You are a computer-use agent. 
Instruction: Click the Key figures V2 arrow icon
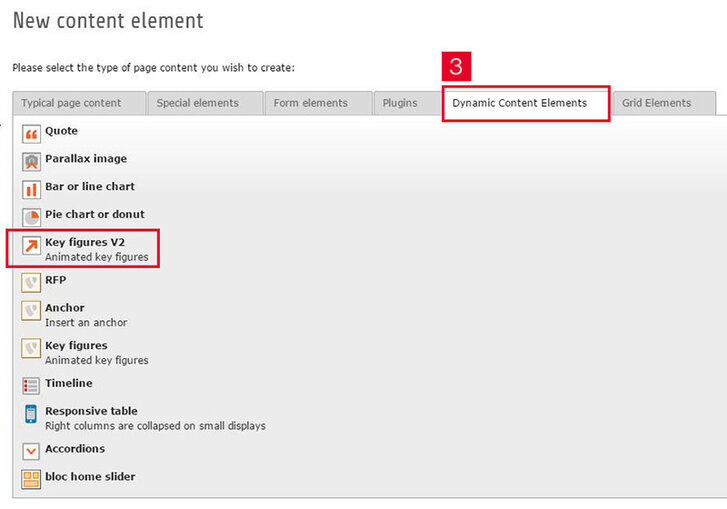tap(31, 246)
